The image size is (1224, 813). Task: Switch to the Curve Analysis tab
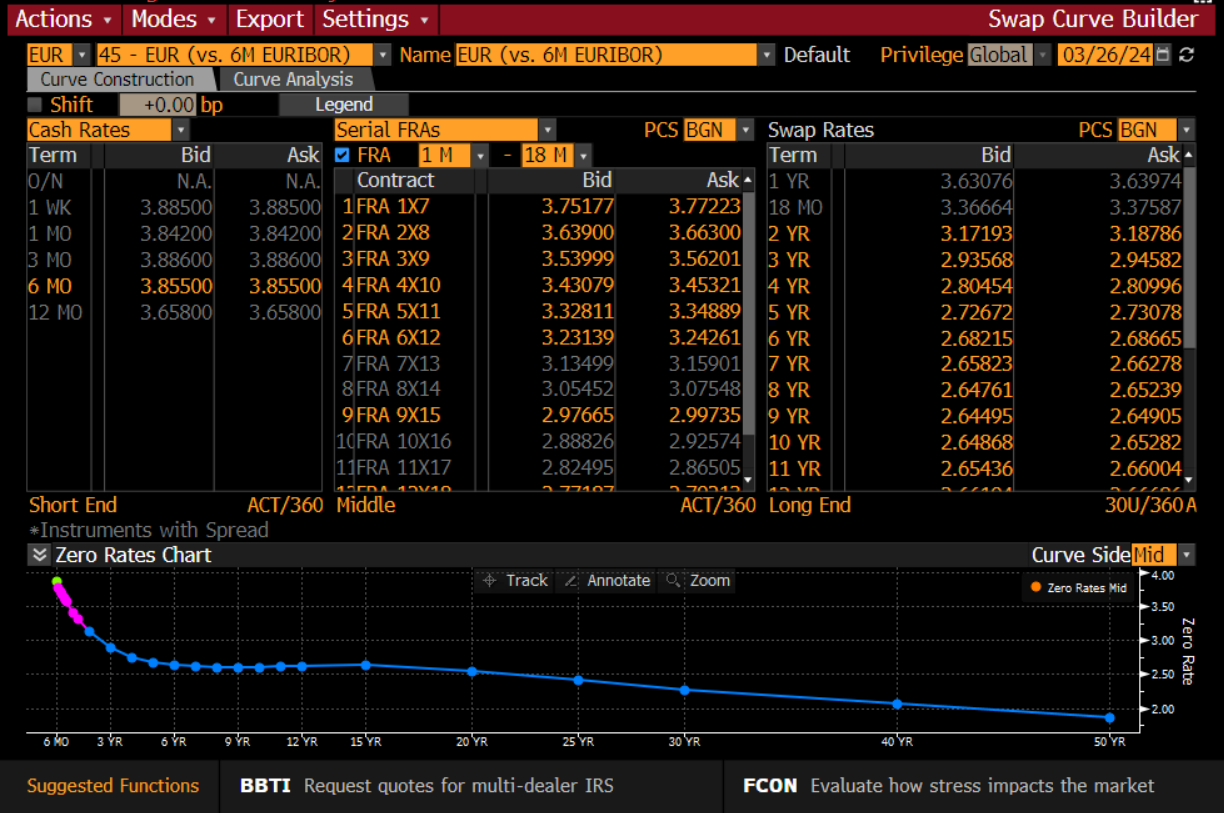[x=293, y=80]
